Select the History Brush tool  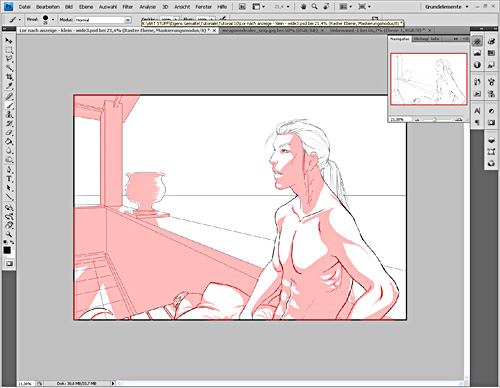(x=9, y=124)
